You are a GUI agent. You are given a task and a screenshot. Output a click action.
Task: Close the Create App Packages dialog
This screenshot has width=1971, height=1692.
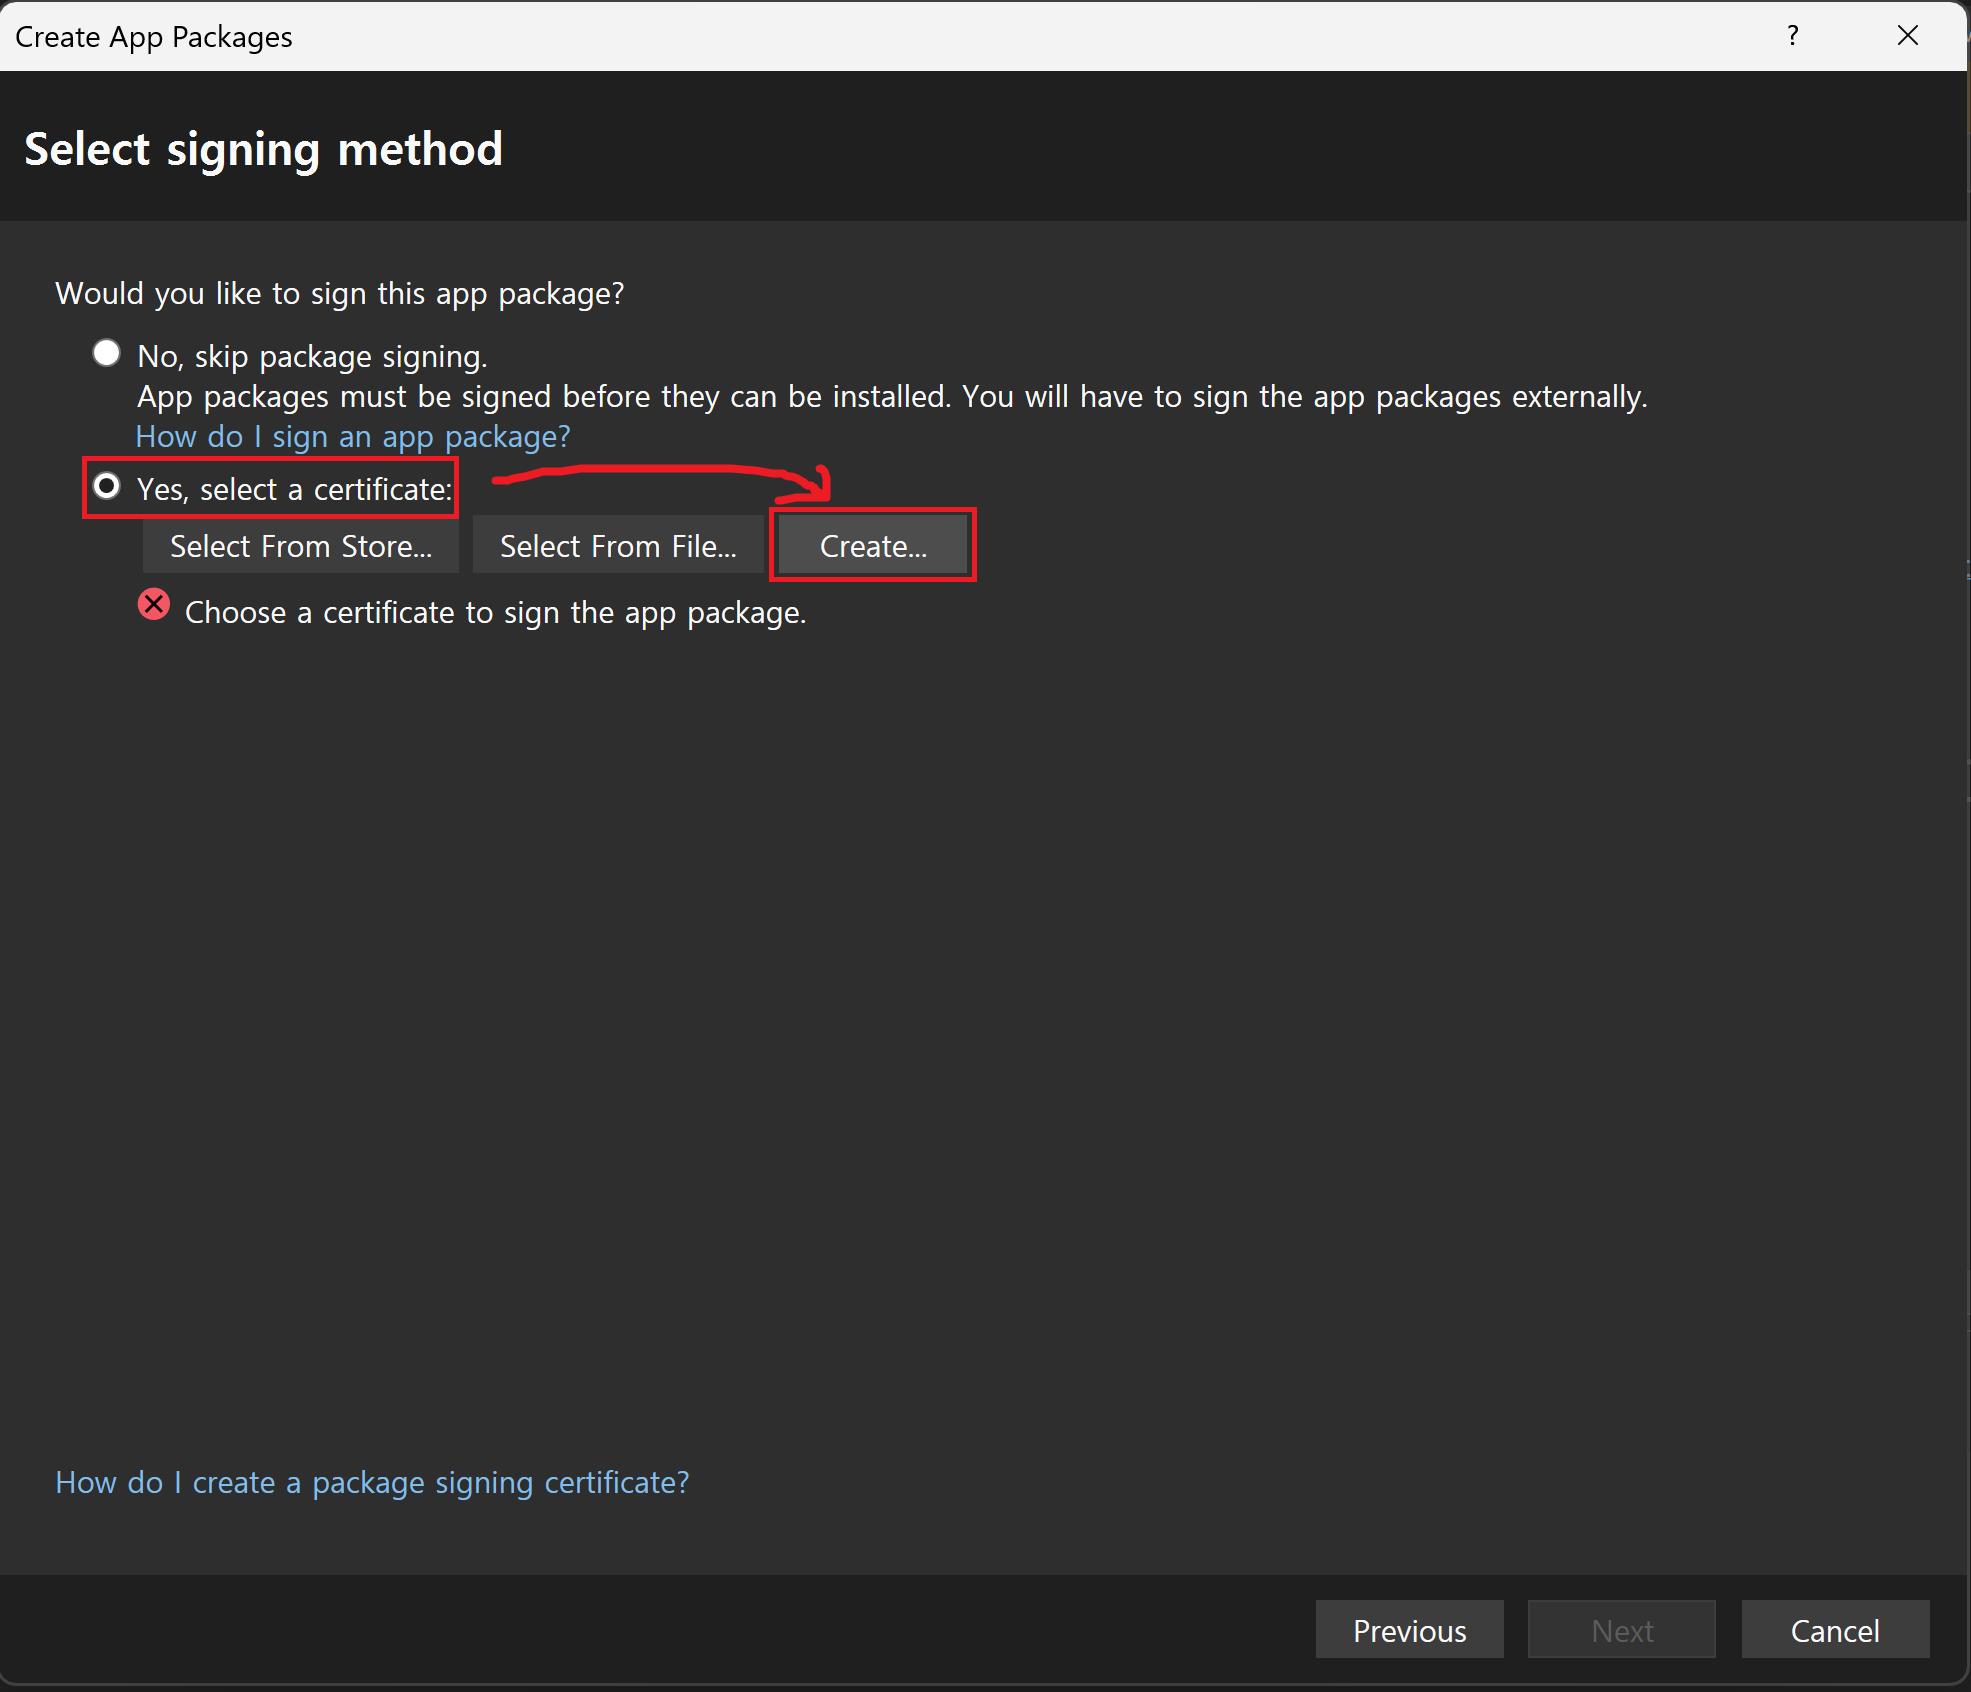(x=1907, y=36)
